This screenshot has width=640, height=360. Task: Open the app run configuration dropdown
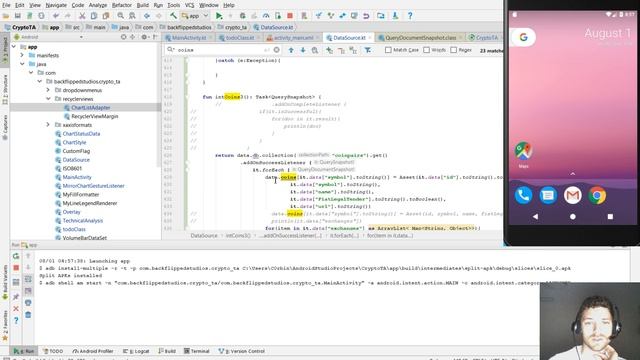click(195, 16)
